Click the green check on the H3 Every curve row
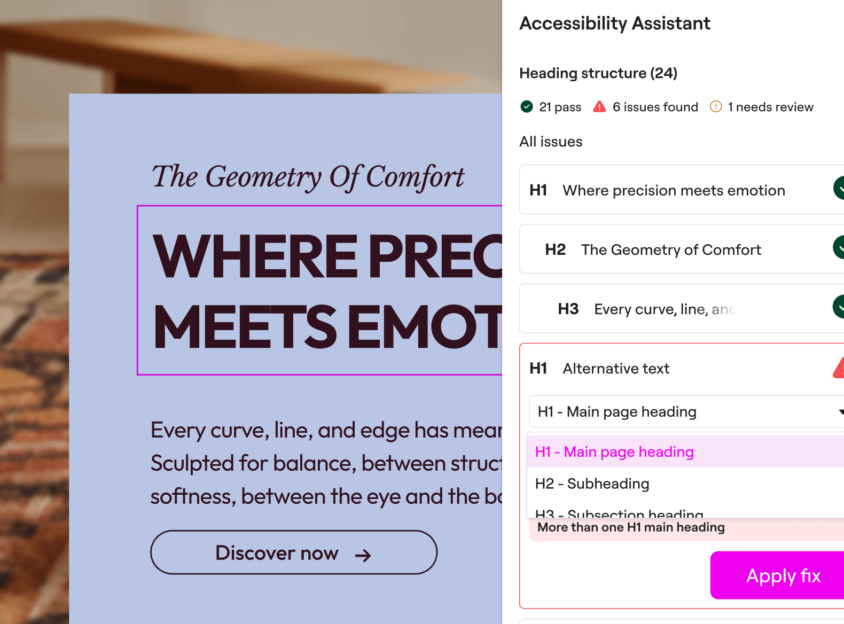Screen dimensions: 844x624 pos(838,308)
